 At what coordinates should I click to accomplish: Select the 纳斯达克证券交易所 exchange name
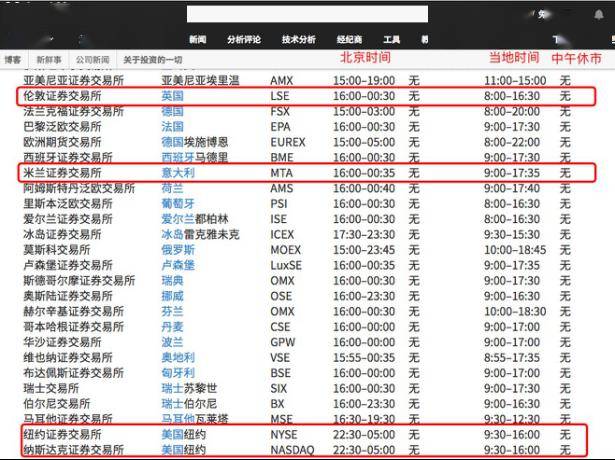coord(74,450)
